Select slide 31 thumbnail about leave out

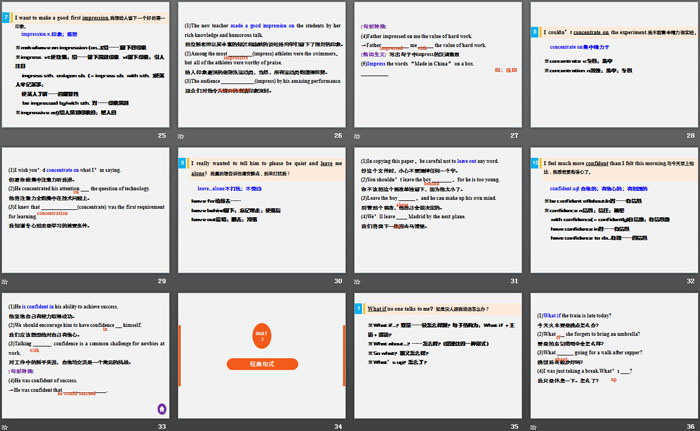(438, 210)
